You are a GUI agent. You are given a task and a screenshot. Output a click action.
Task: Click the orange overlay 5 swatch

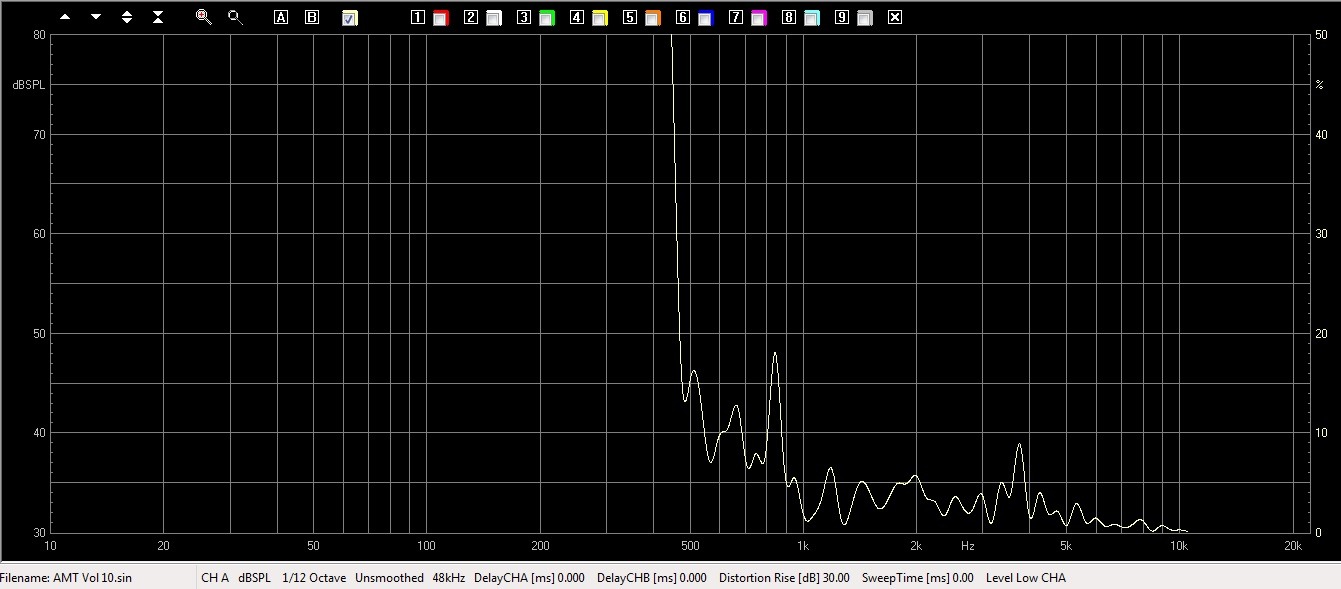pyautogui.click(x=652, y=18)
